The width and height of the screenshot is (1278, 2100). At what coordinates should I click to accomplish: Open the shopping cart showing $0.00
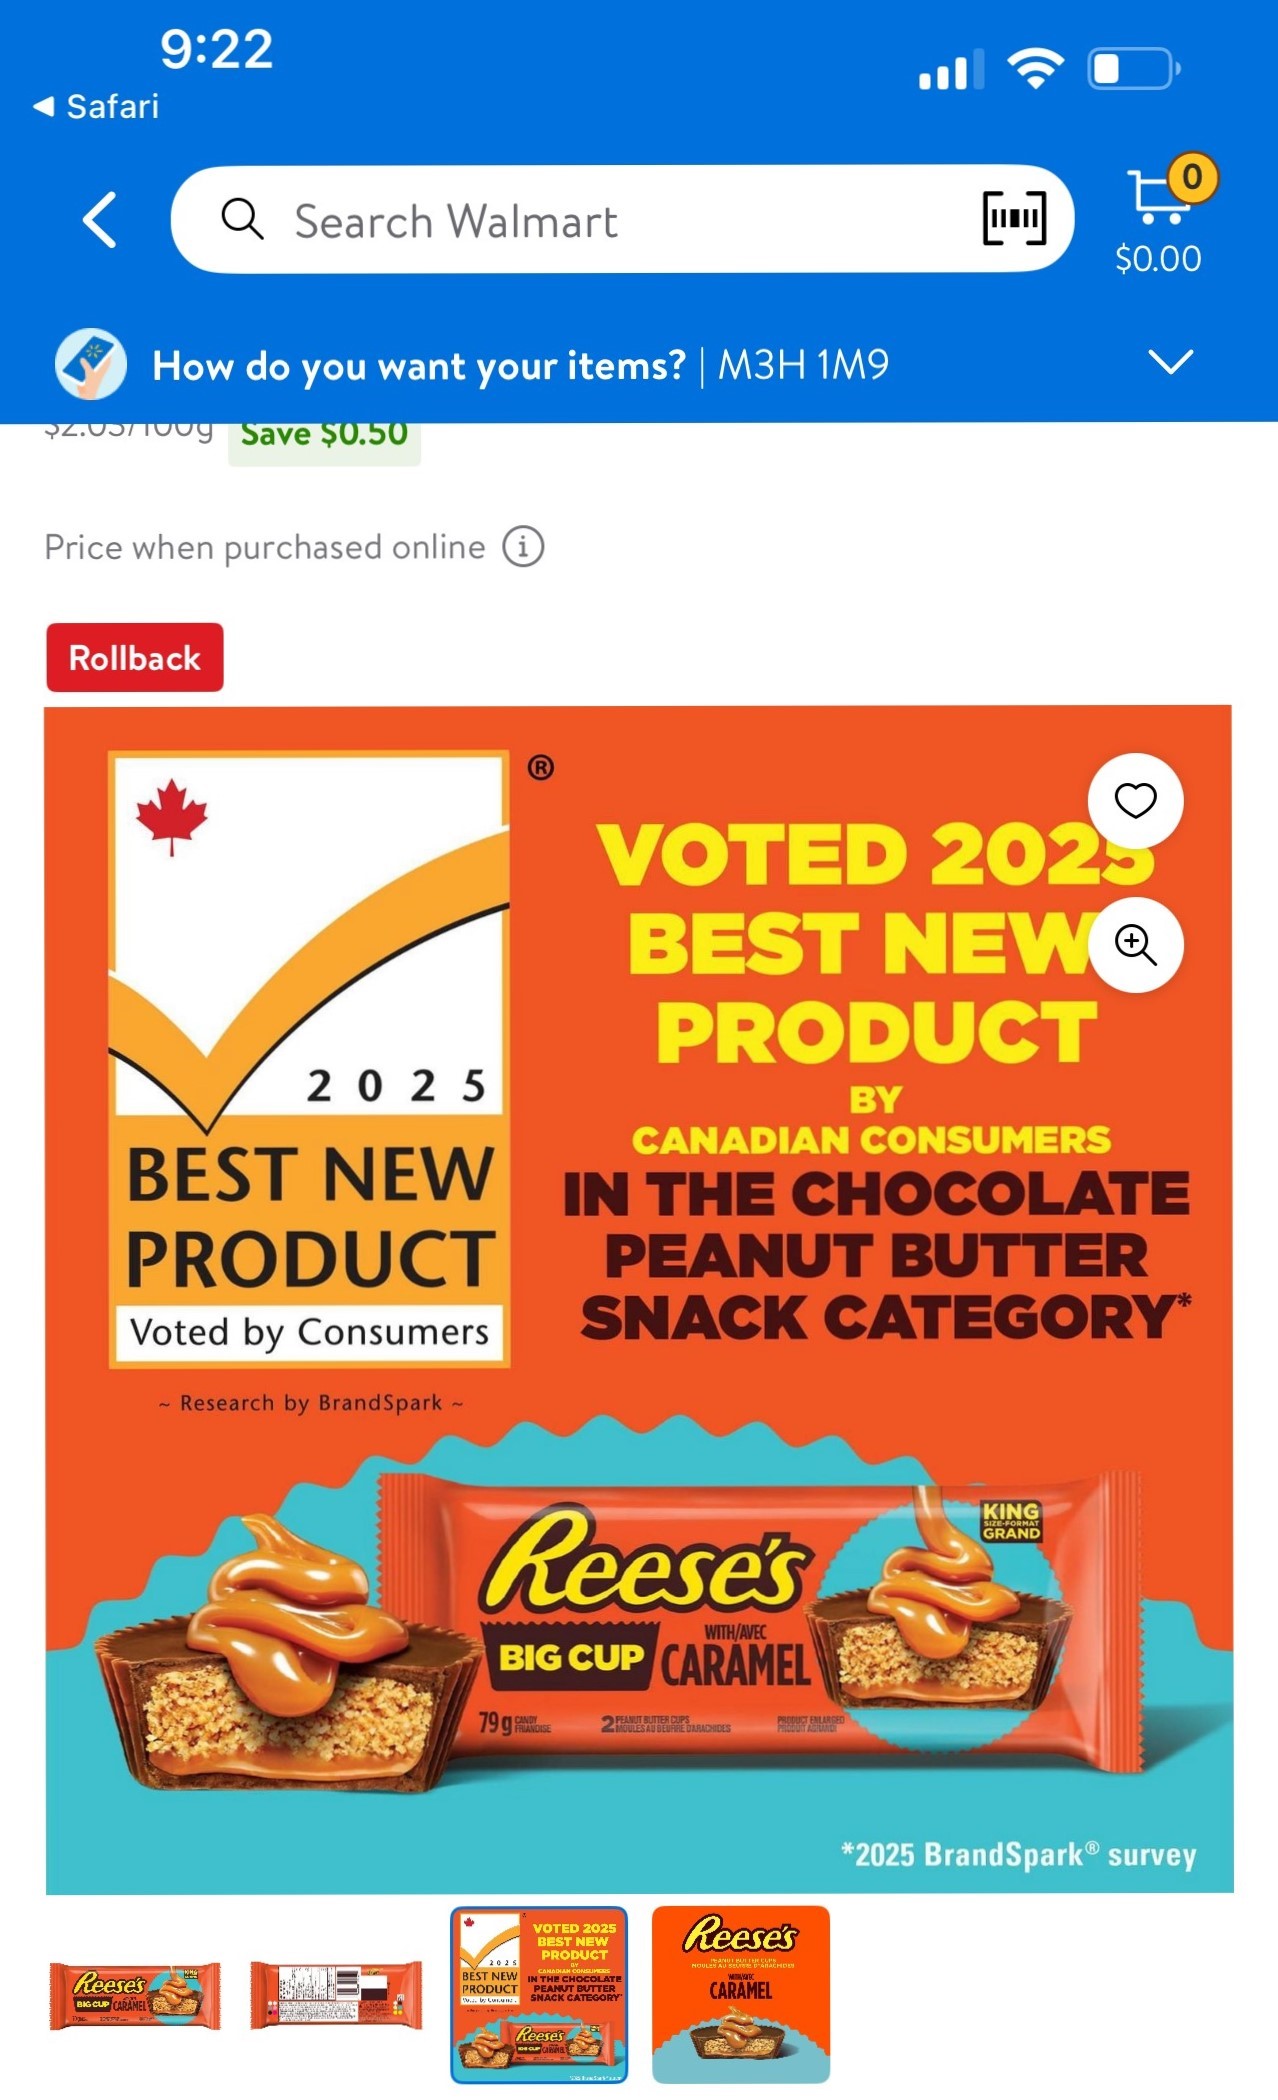click(x=1160, y=215)
